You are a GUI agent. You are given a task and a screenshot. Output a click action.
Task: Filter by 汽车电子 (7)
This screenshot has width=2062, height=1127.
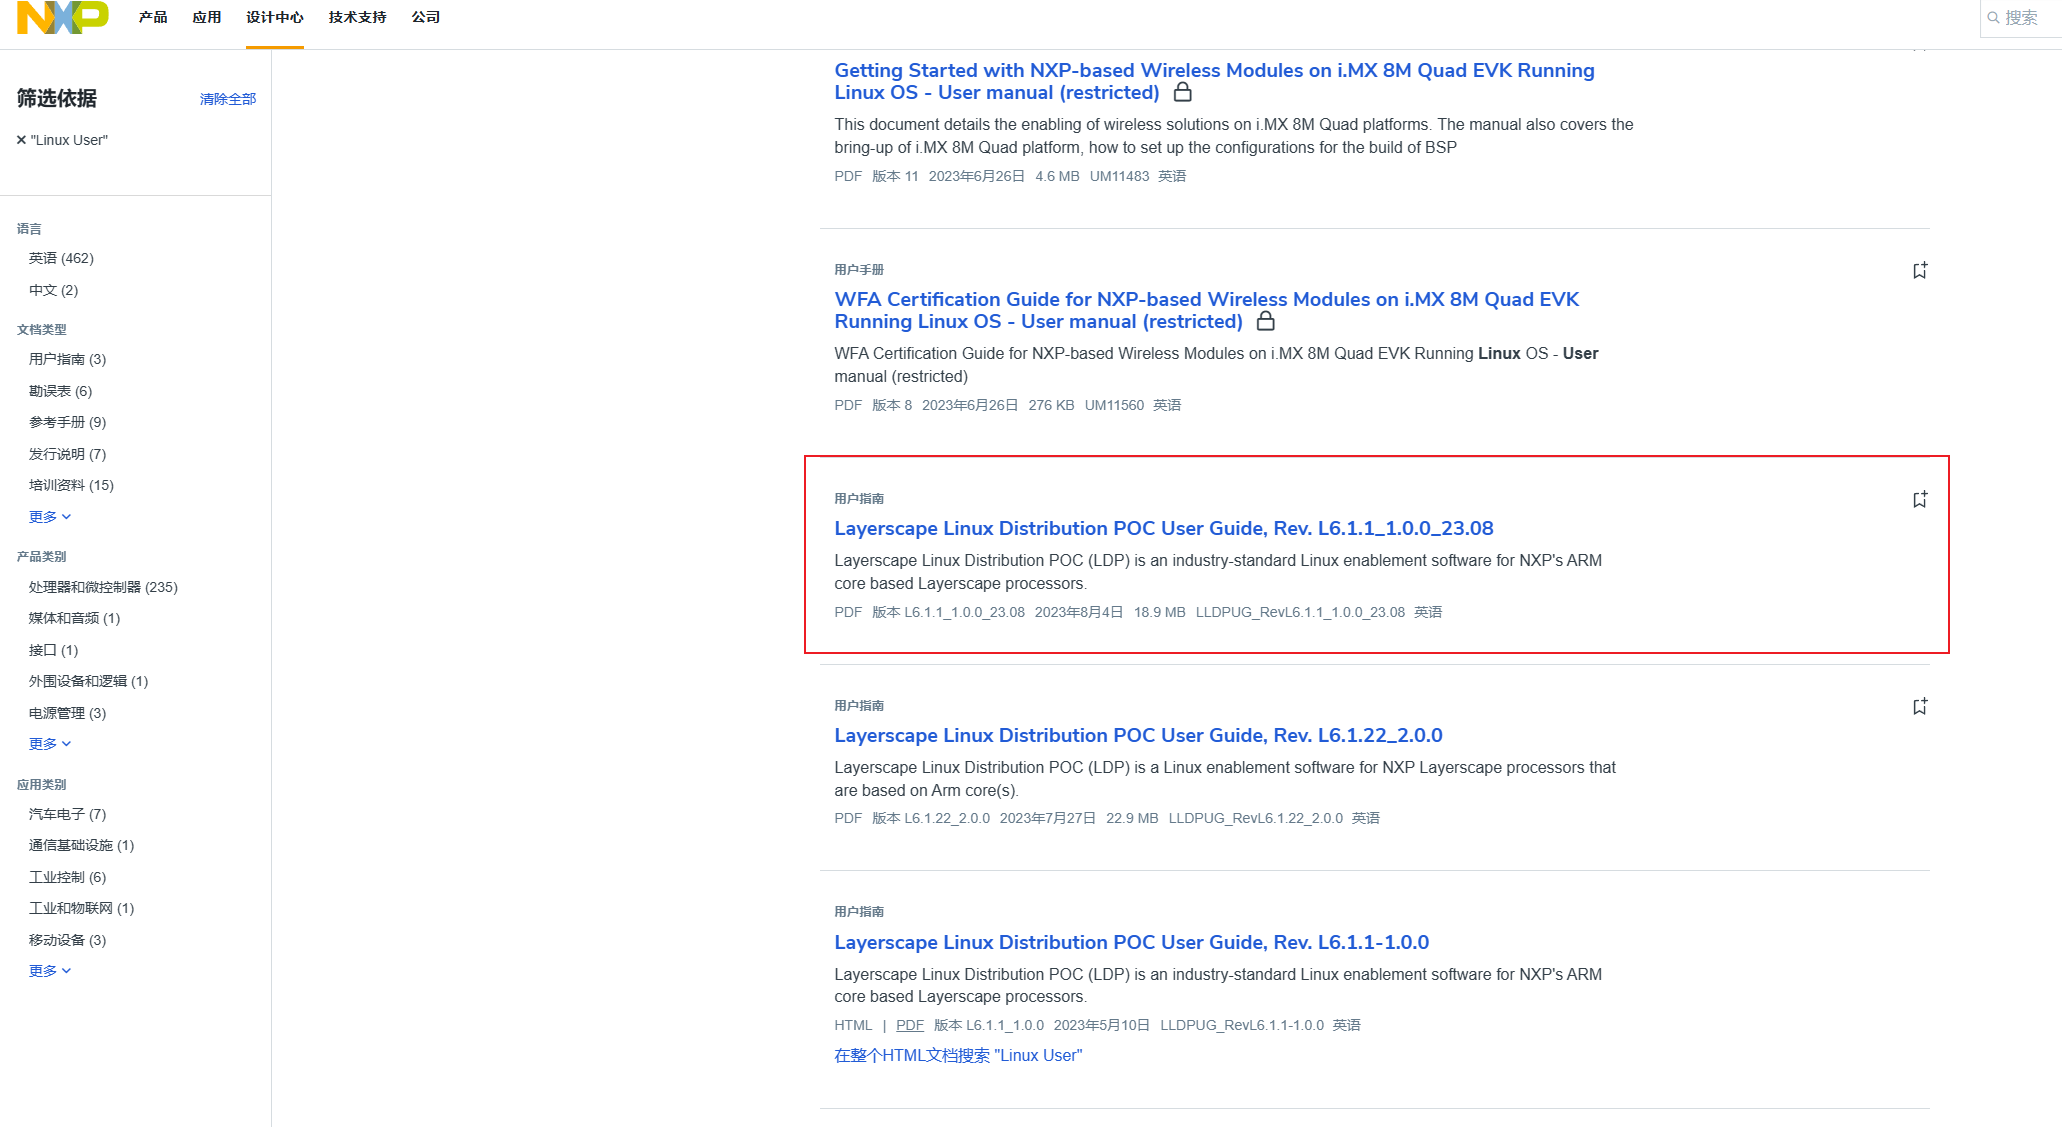click(x=67, y=814)
